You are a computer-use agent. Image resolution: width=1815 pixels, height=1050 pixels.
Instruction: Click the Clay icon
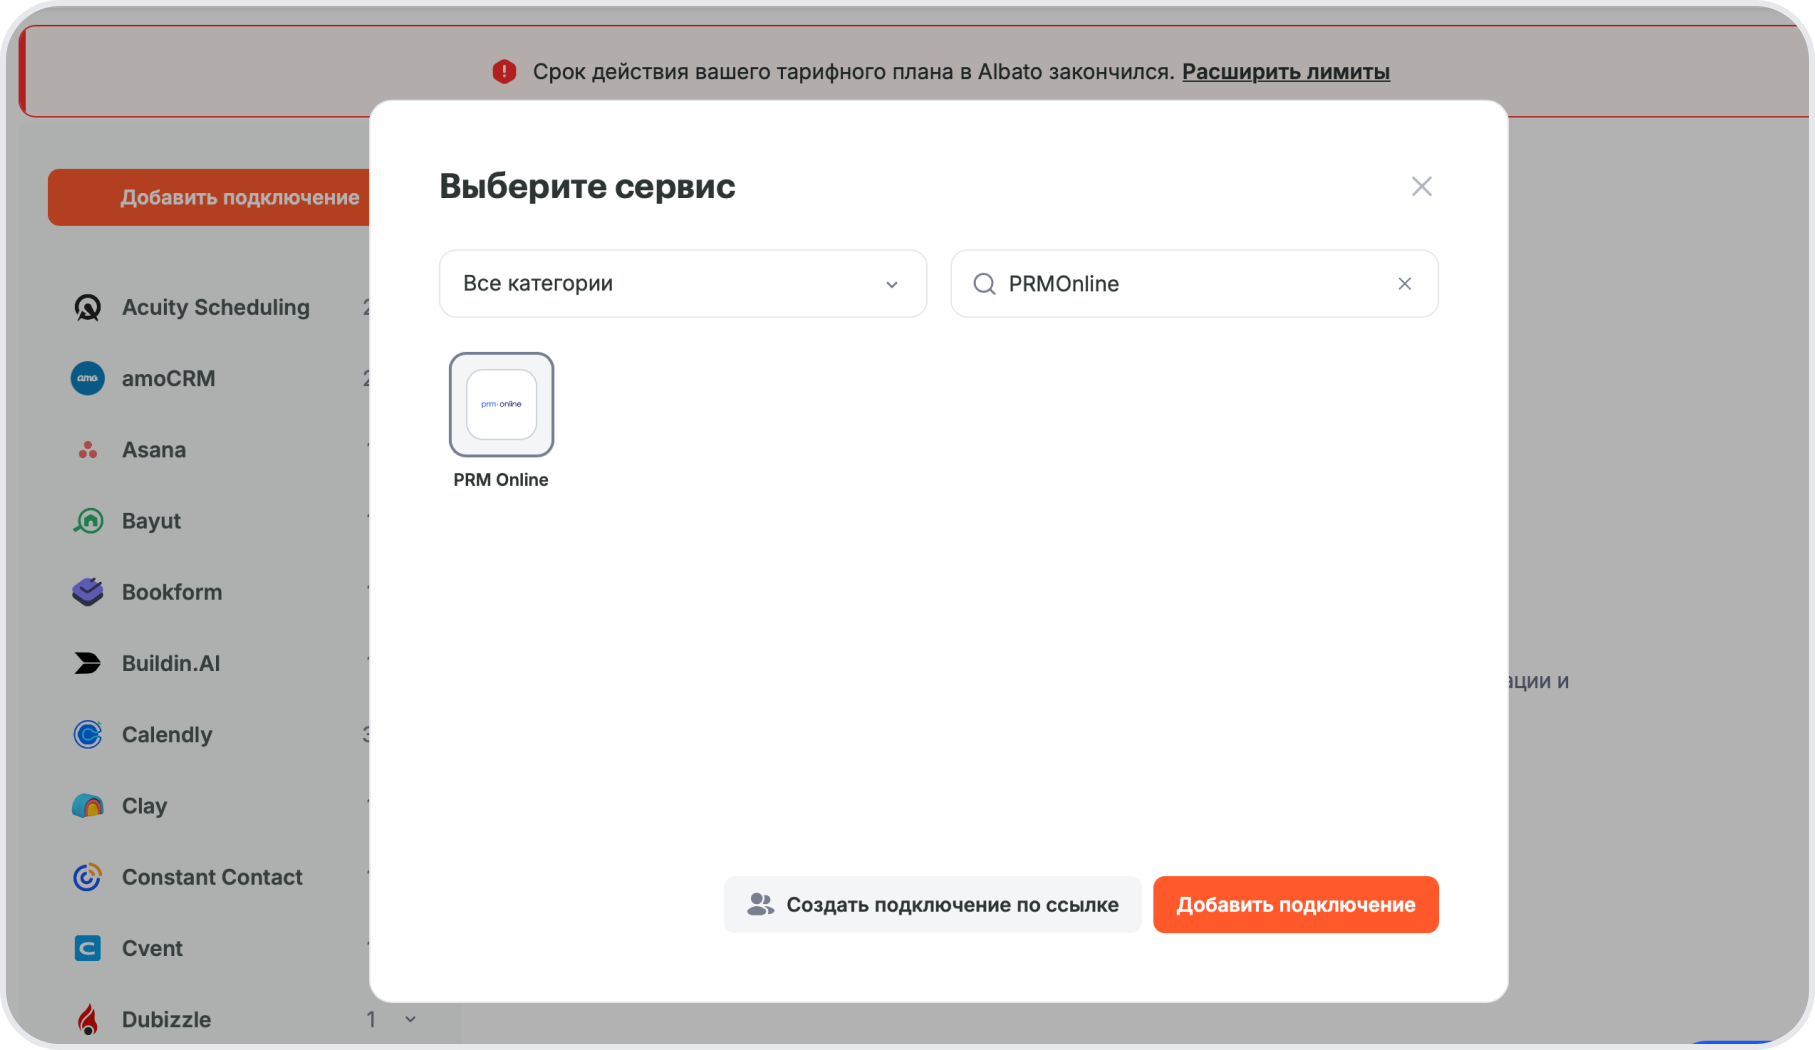tap(88, 806)
